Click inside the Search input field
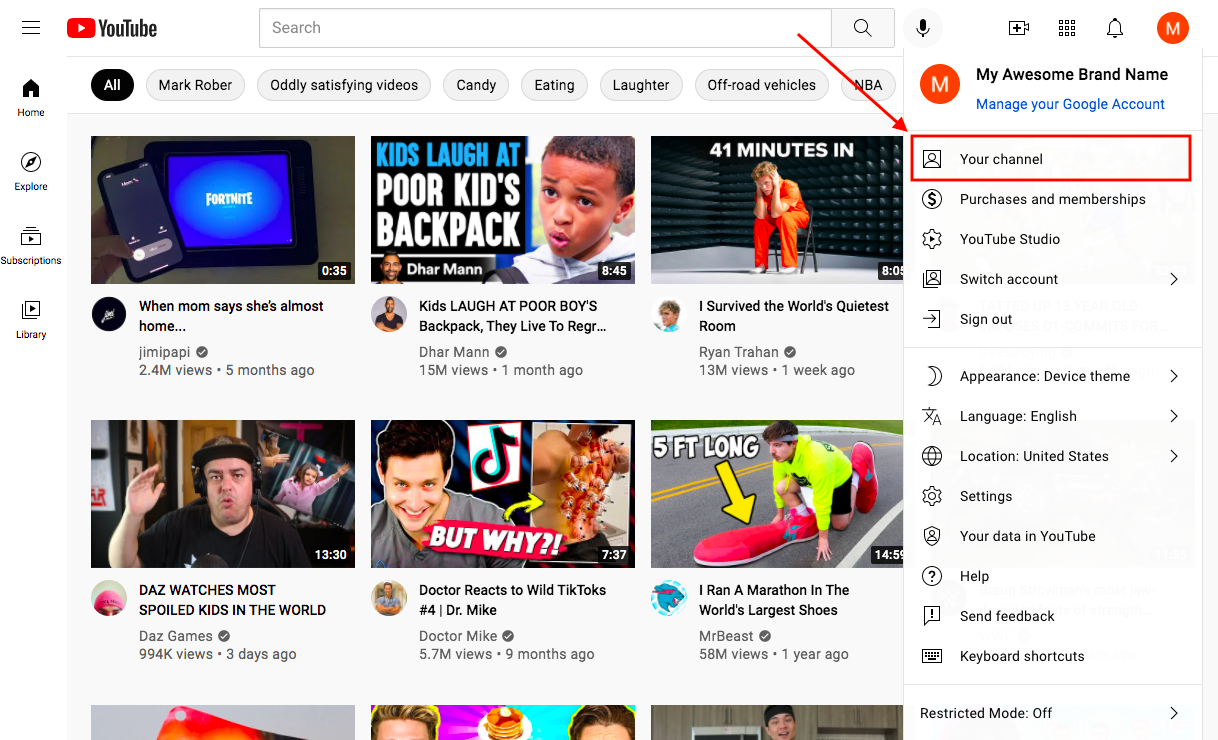1218x740 pixels. click(x=545, y=28)
